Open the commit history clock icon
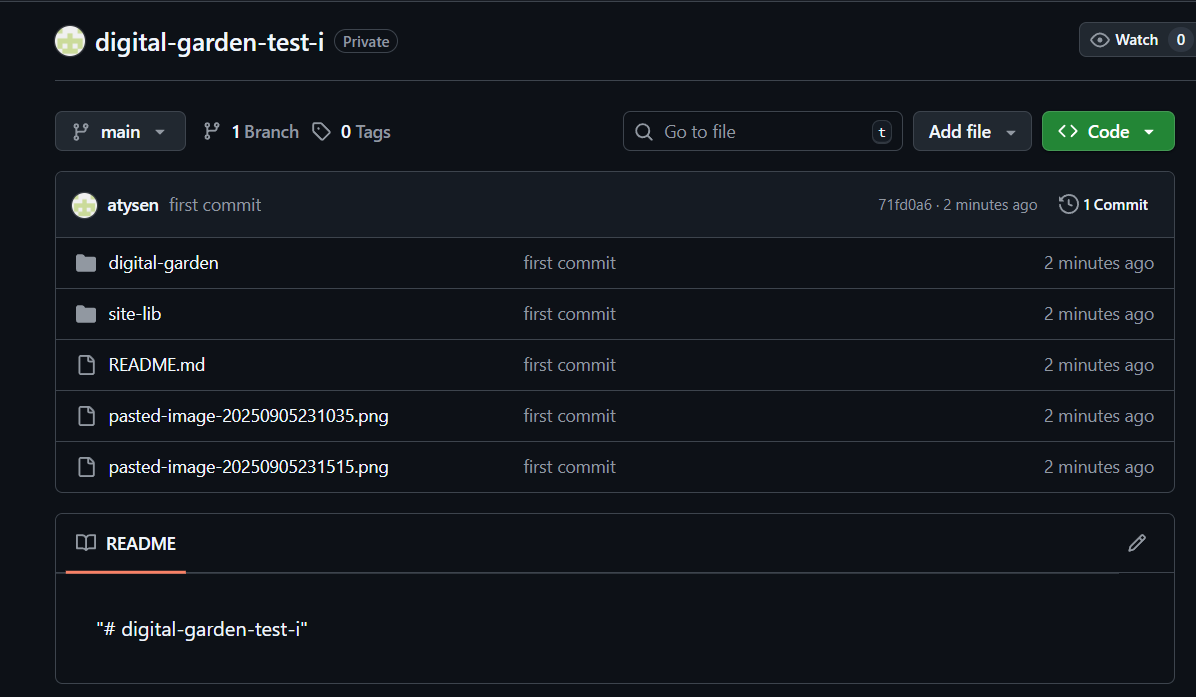 (1068, 205)
